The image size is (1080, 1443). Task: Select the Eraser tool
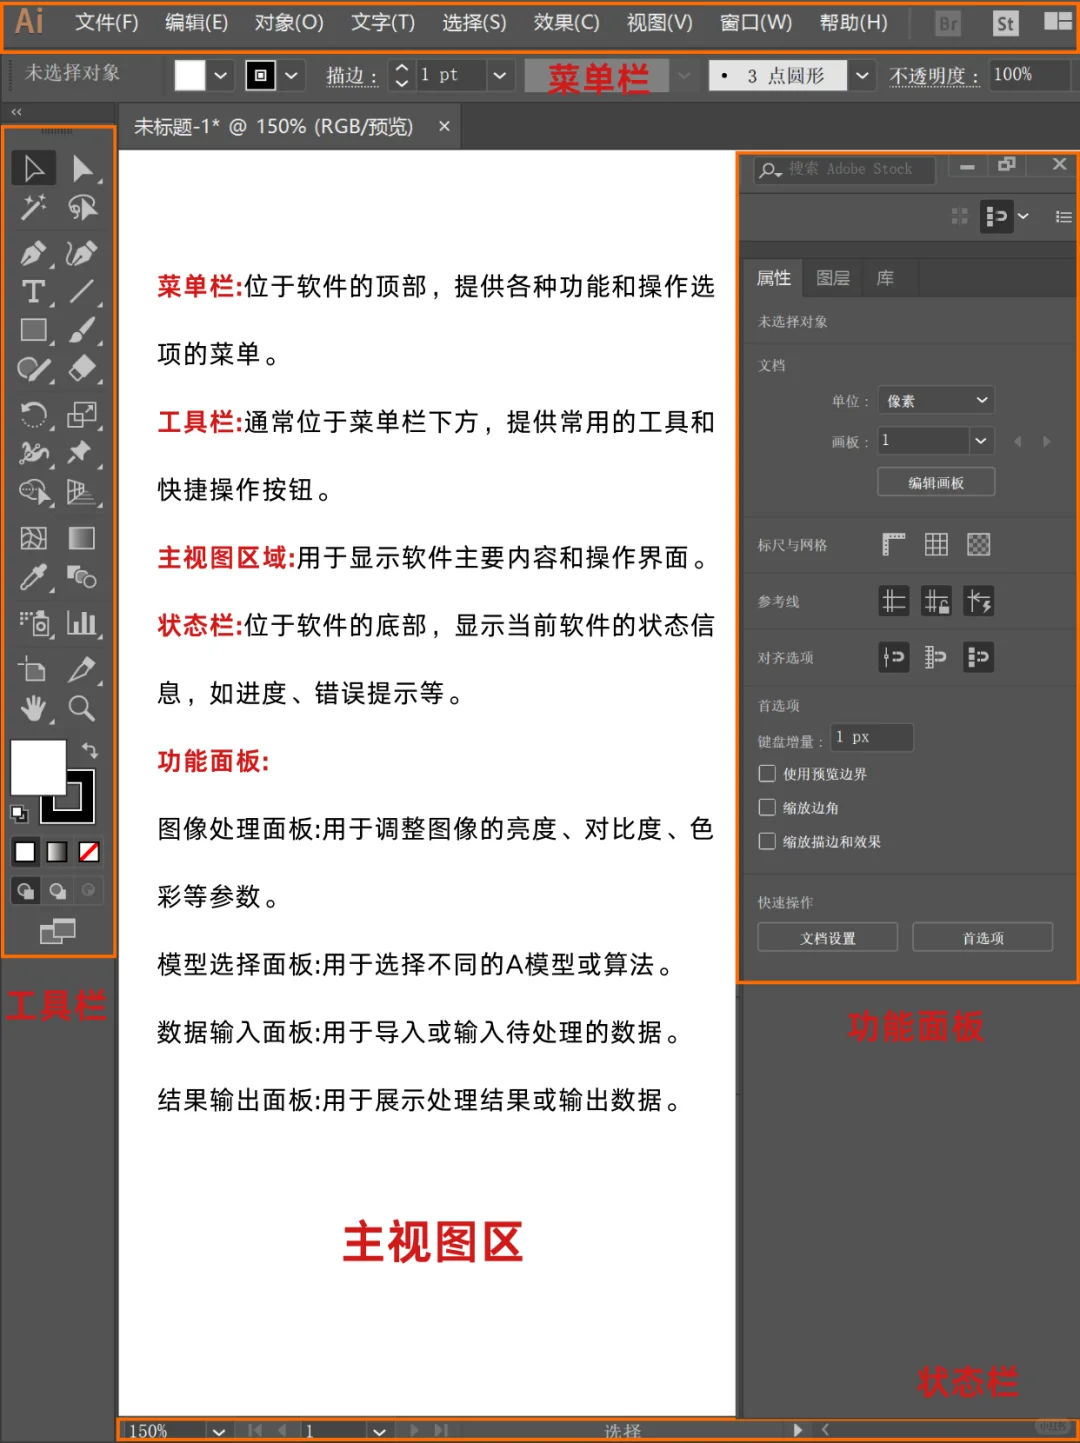point(82,369)
